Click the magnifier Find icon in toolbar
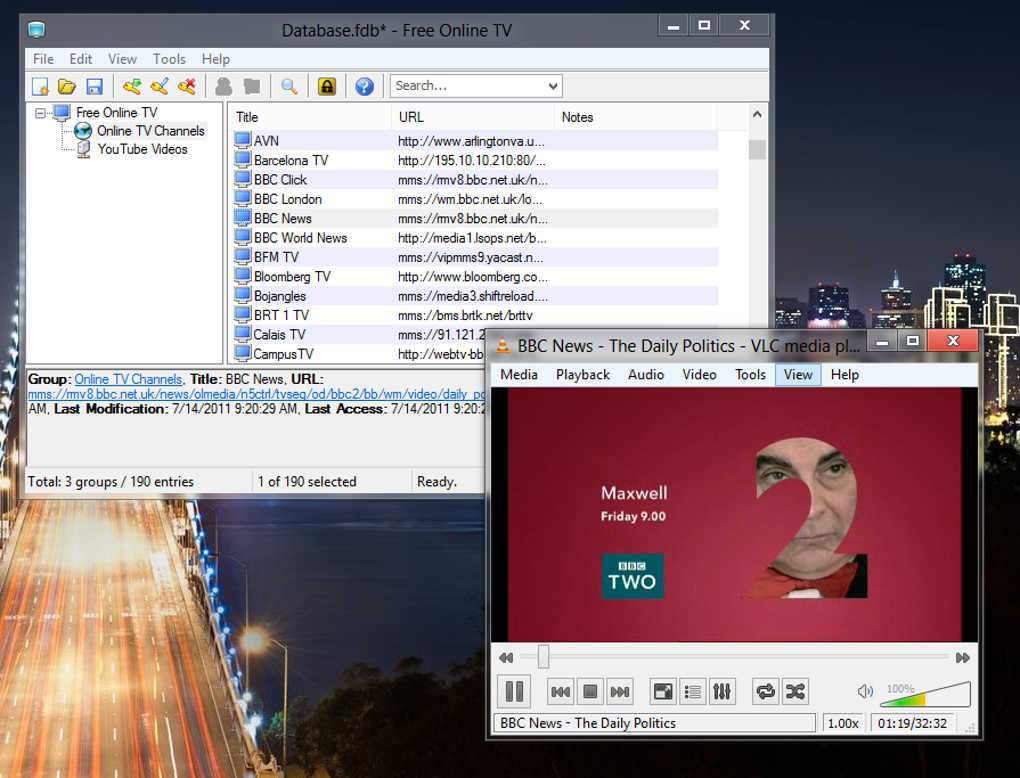This screenshot has width=1020, height=778. point(289,87)
